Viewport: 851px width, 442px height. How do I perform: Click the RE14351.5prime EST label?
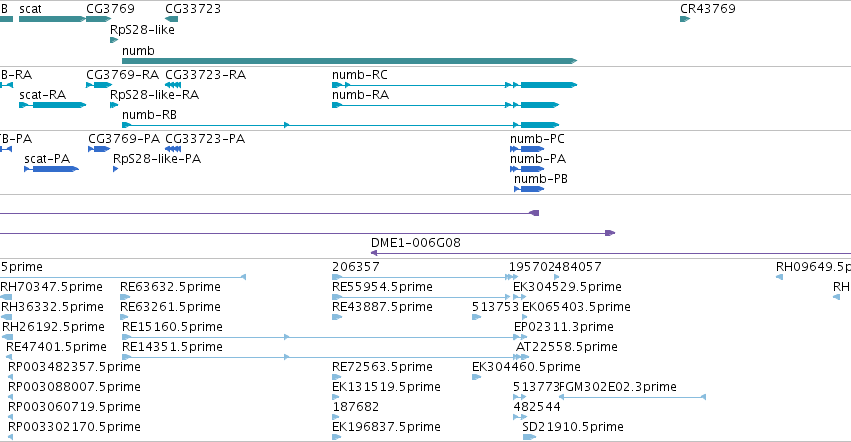click(173, 347)
